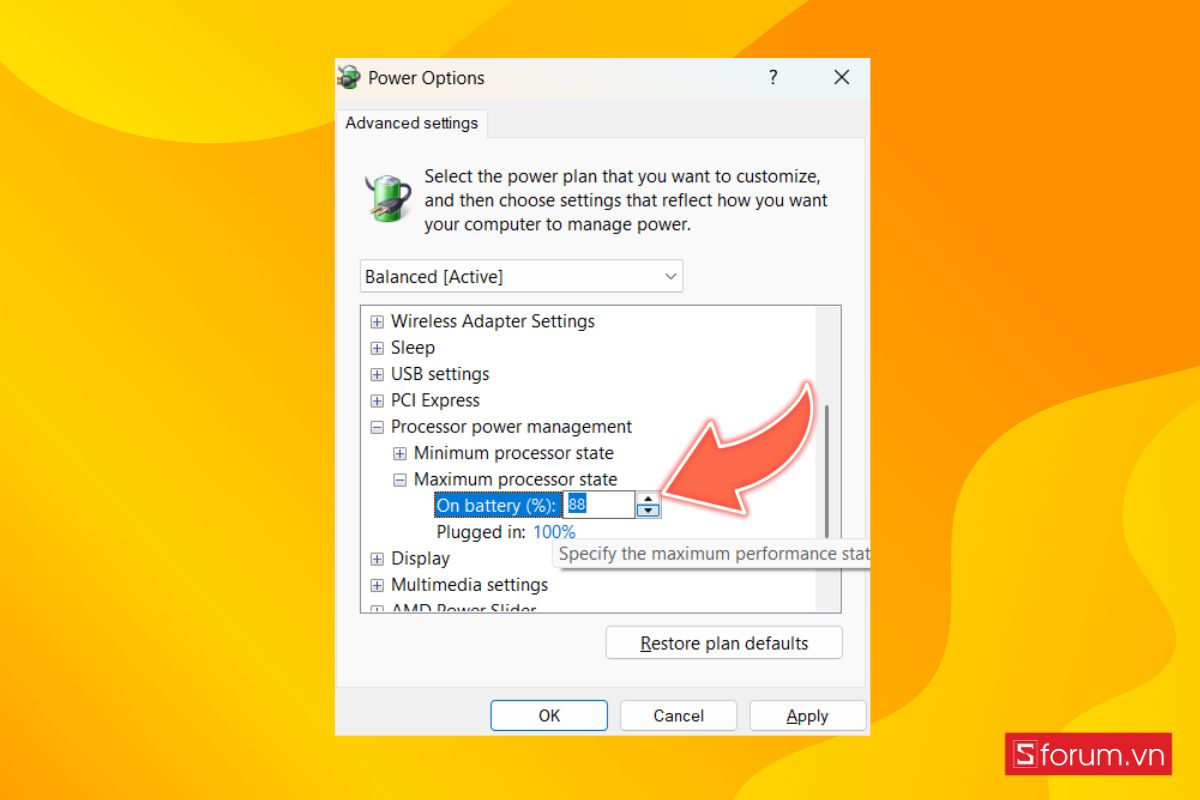This screenshot has height=800, width=1200.
Task: Collapse Processor power management
Action: (x=377, y=427)
